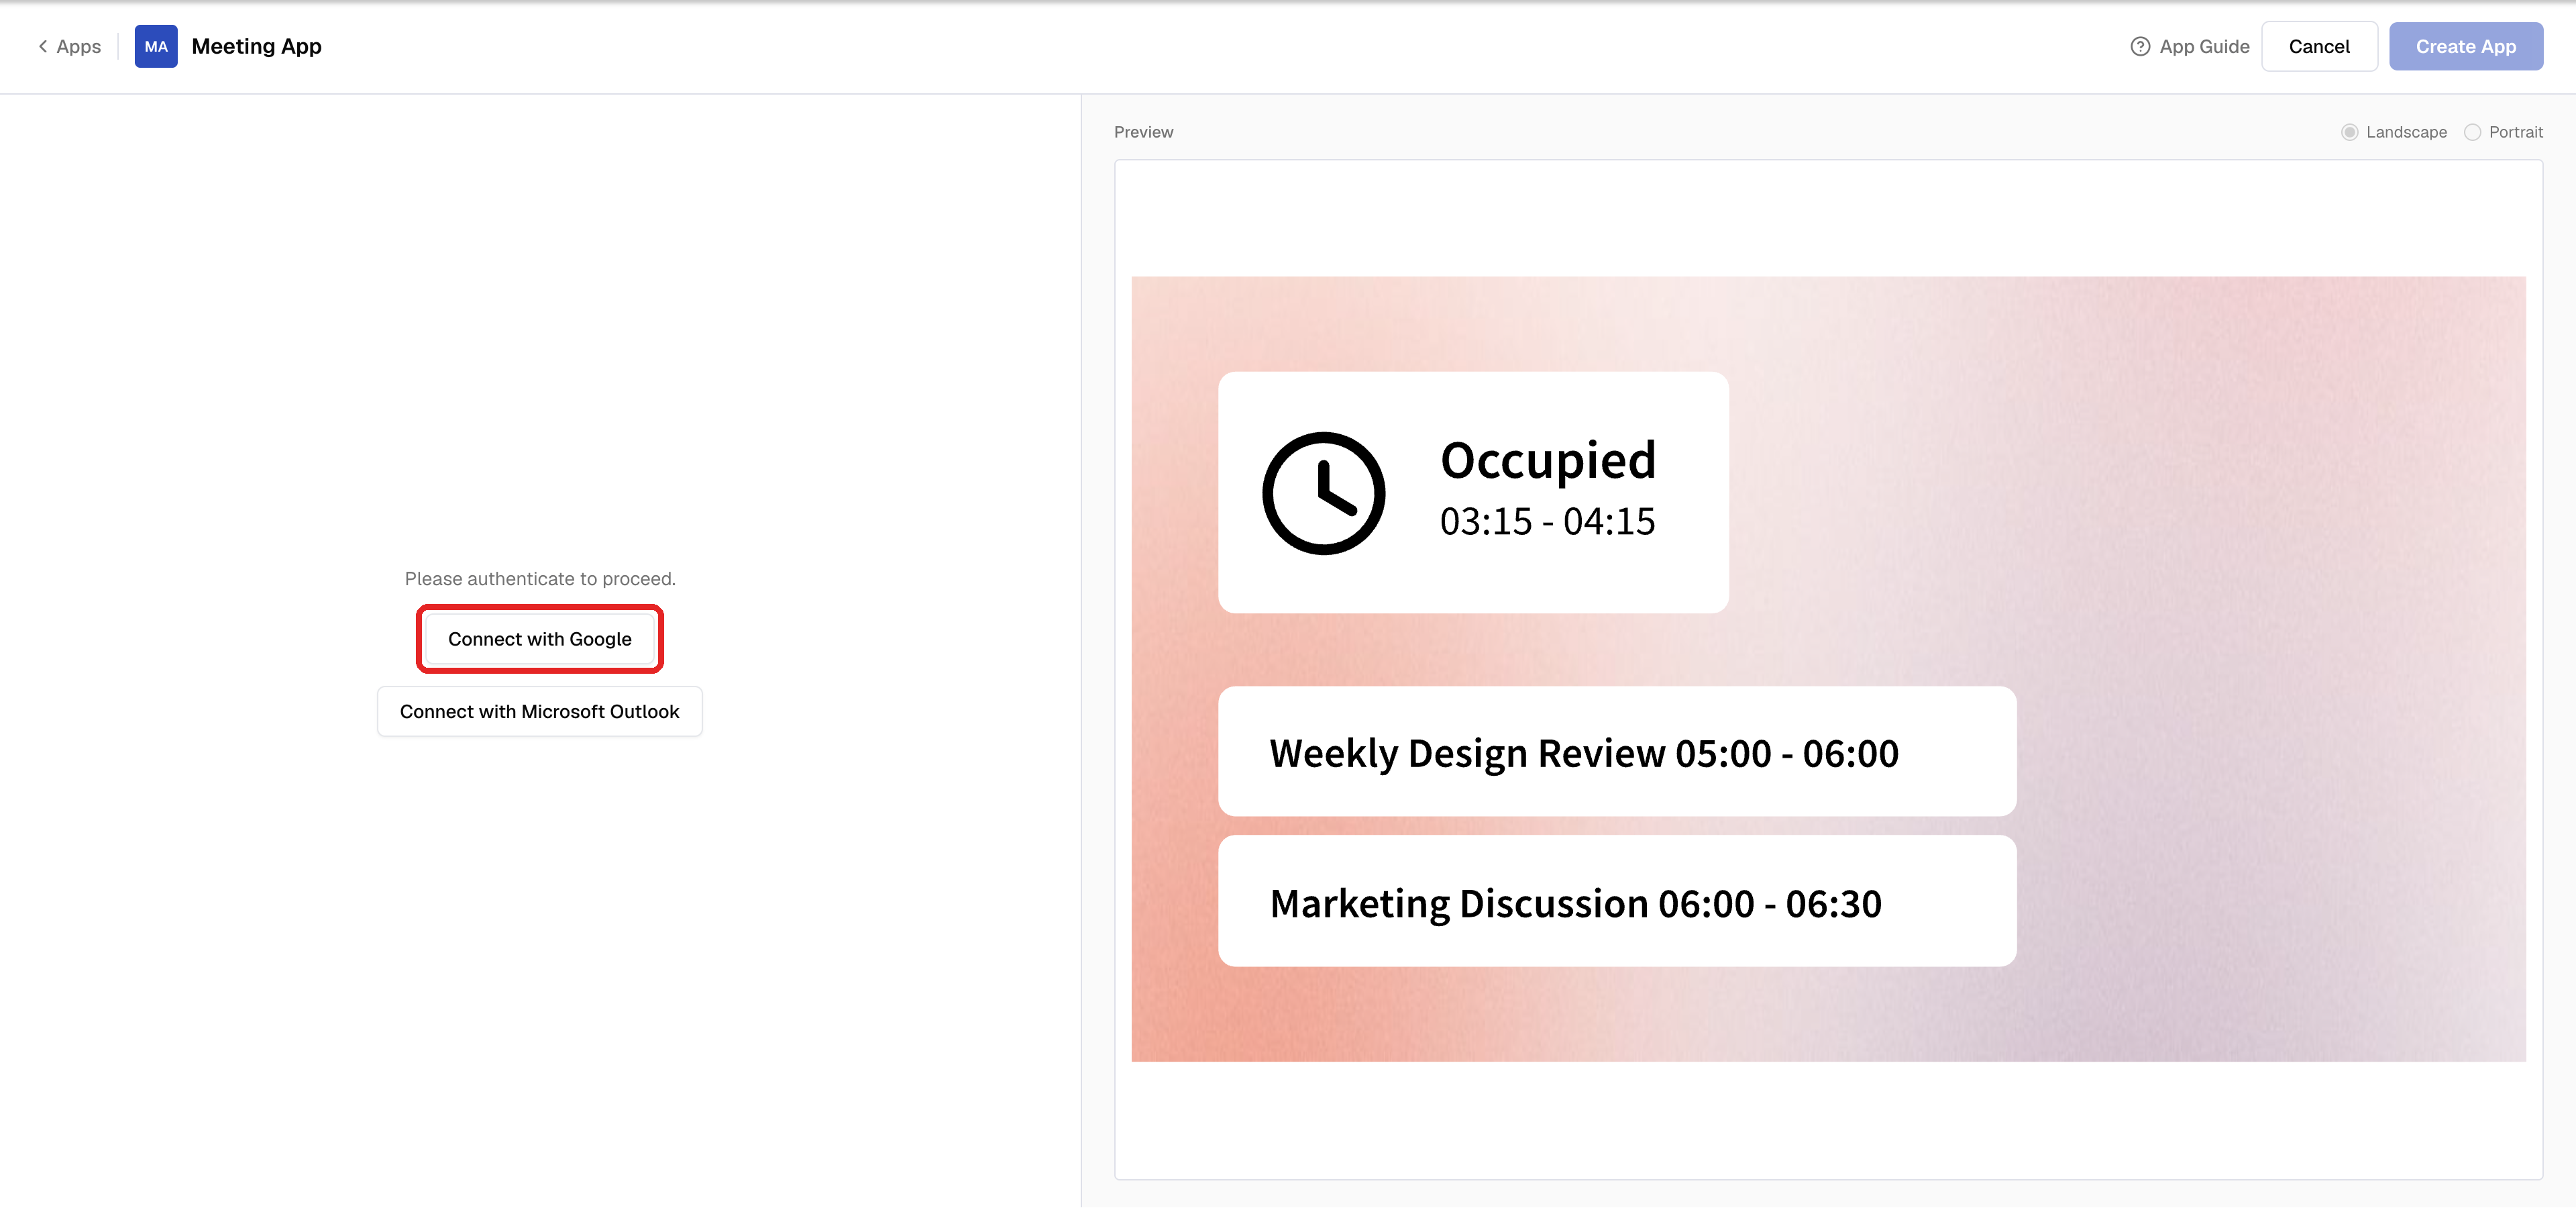The height and width of the screenshot is (1210, 2576).
Task: Click the Occupied status text in the preview
Action: (x=1548, y=461)
